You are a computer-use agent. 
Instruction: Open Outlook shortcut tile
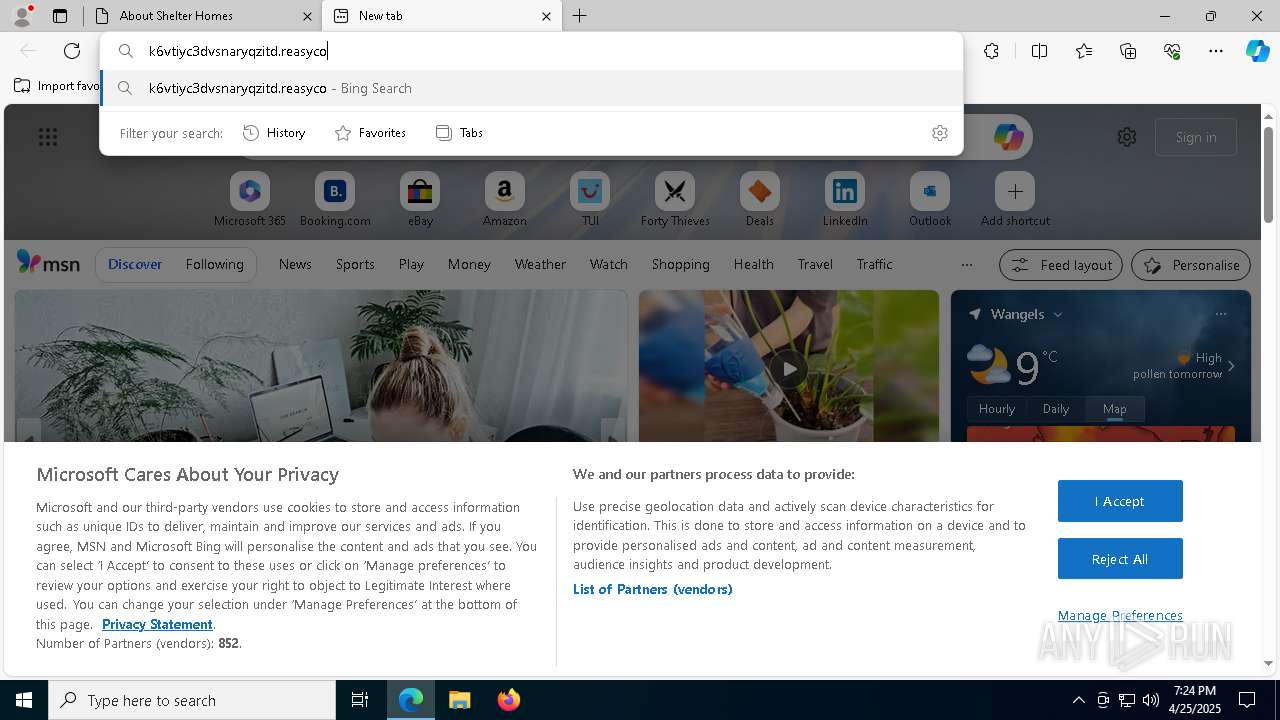point(930,200)
